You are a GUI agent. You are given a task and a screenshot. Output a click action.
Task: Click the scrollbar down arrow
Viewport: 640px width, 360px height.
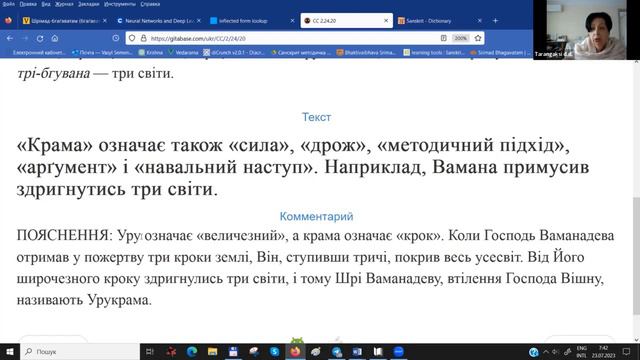(636, 340)
